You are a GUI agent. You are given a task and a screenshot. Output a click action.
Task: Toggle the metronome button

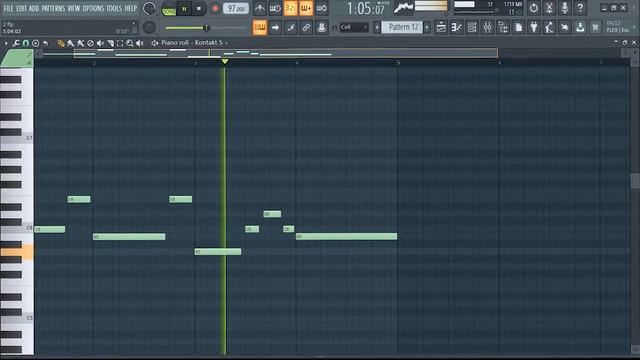click(260, 8)
